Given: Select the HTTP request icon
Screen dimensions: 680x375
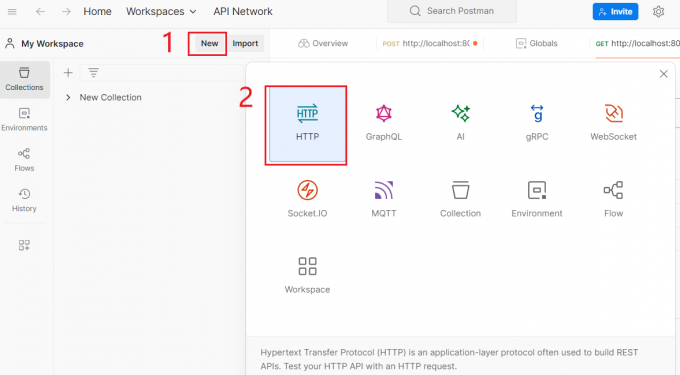Looking at the screenshot, I should click(x=307, y=113).
